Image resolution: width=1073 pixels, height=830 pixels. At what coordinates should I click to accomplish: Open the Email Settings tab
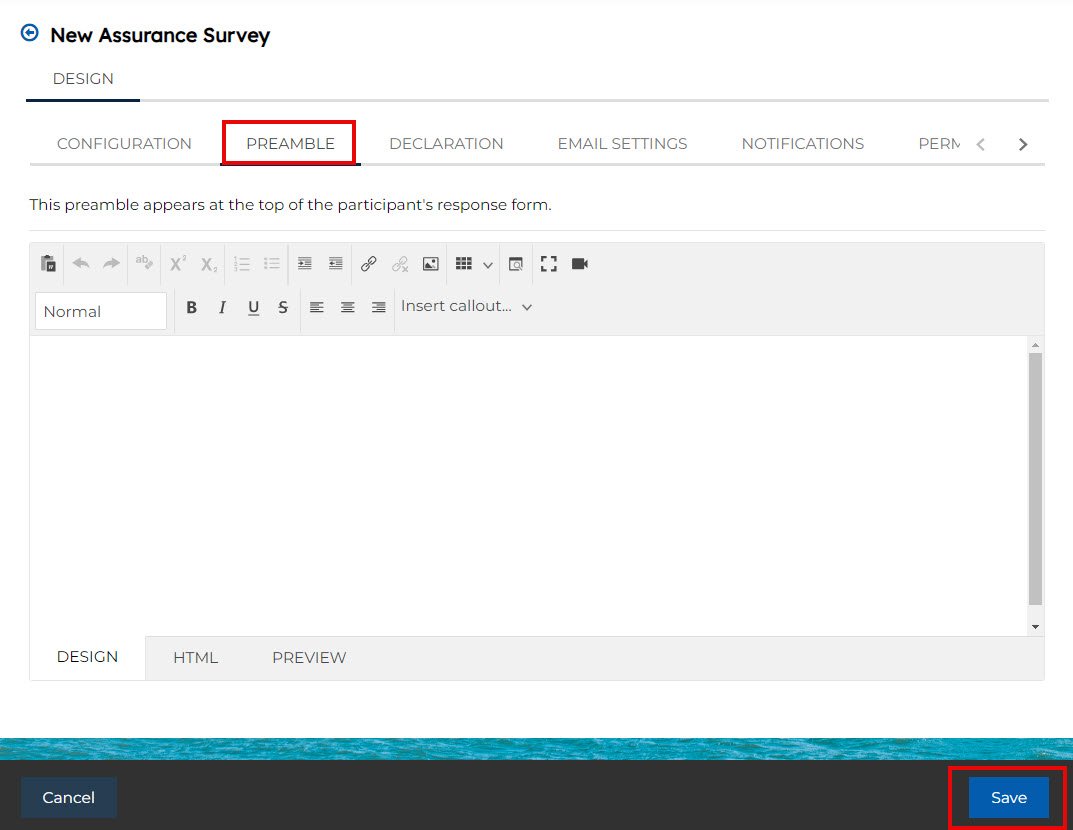622,144
